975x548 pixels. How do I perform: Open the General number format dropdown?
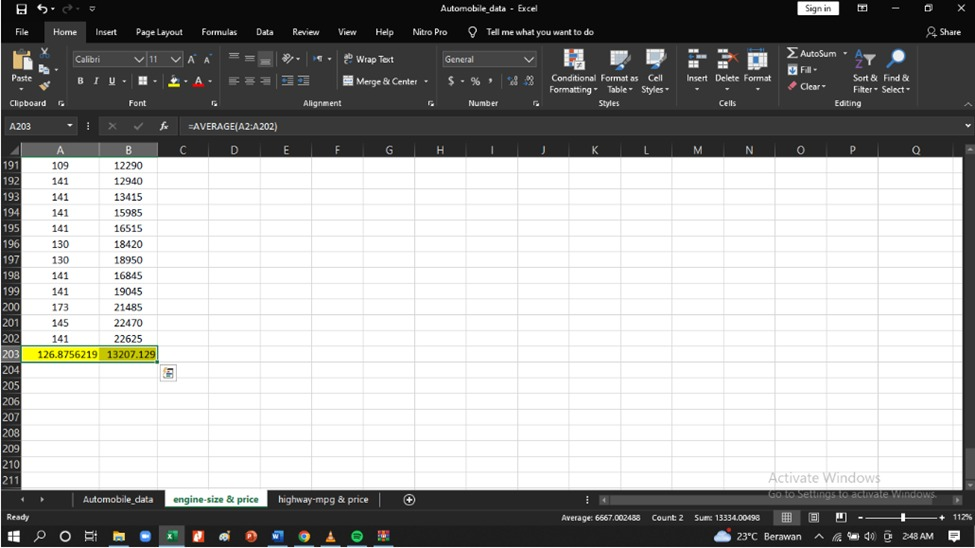click(529, 60)
